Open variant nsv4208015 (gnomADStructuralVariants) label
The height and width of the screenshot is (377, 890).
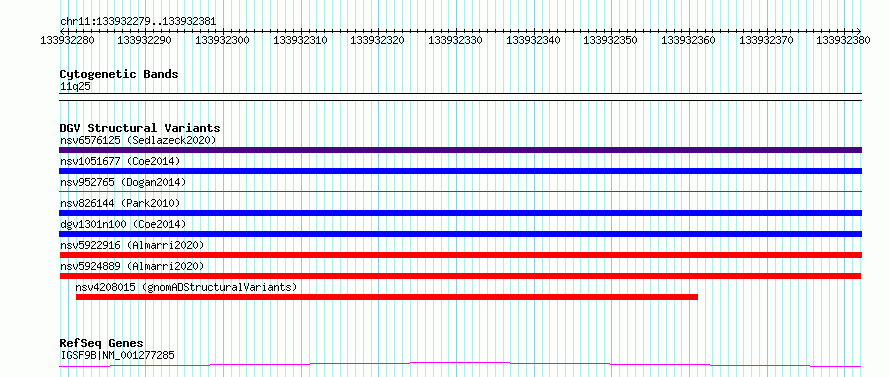[x=186, y=287]
